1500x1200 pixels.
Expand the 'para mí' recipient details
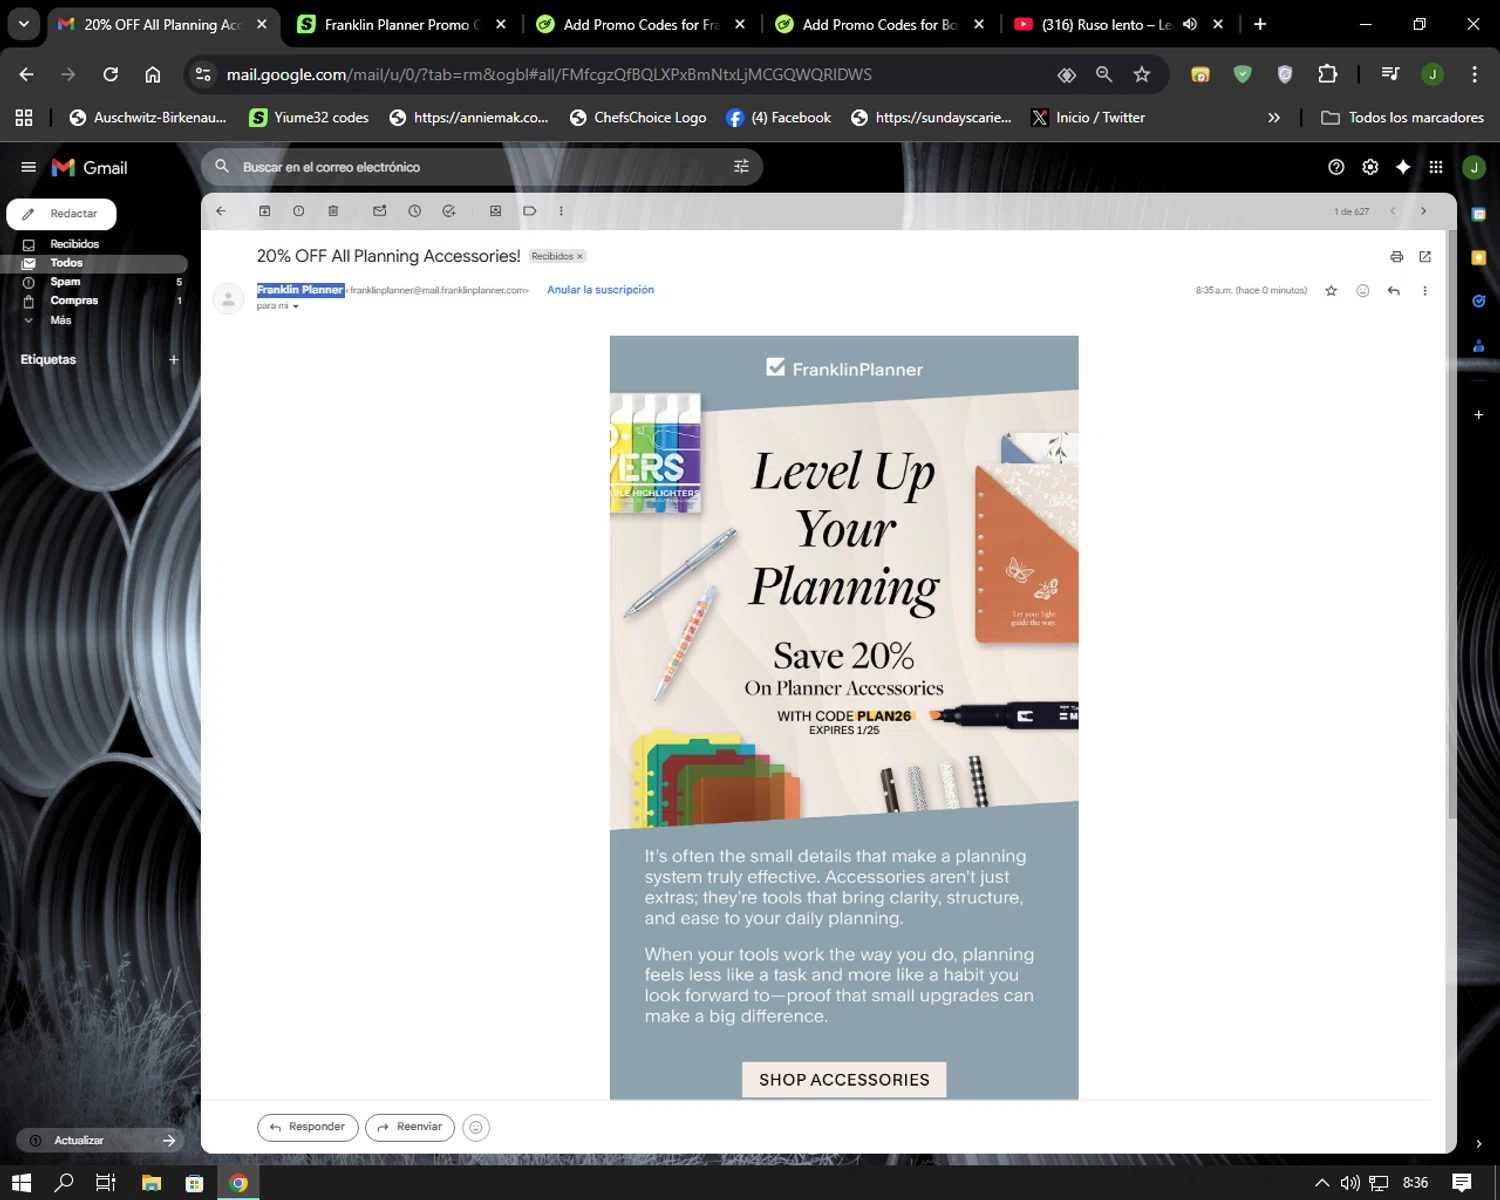tap(295, 307)
